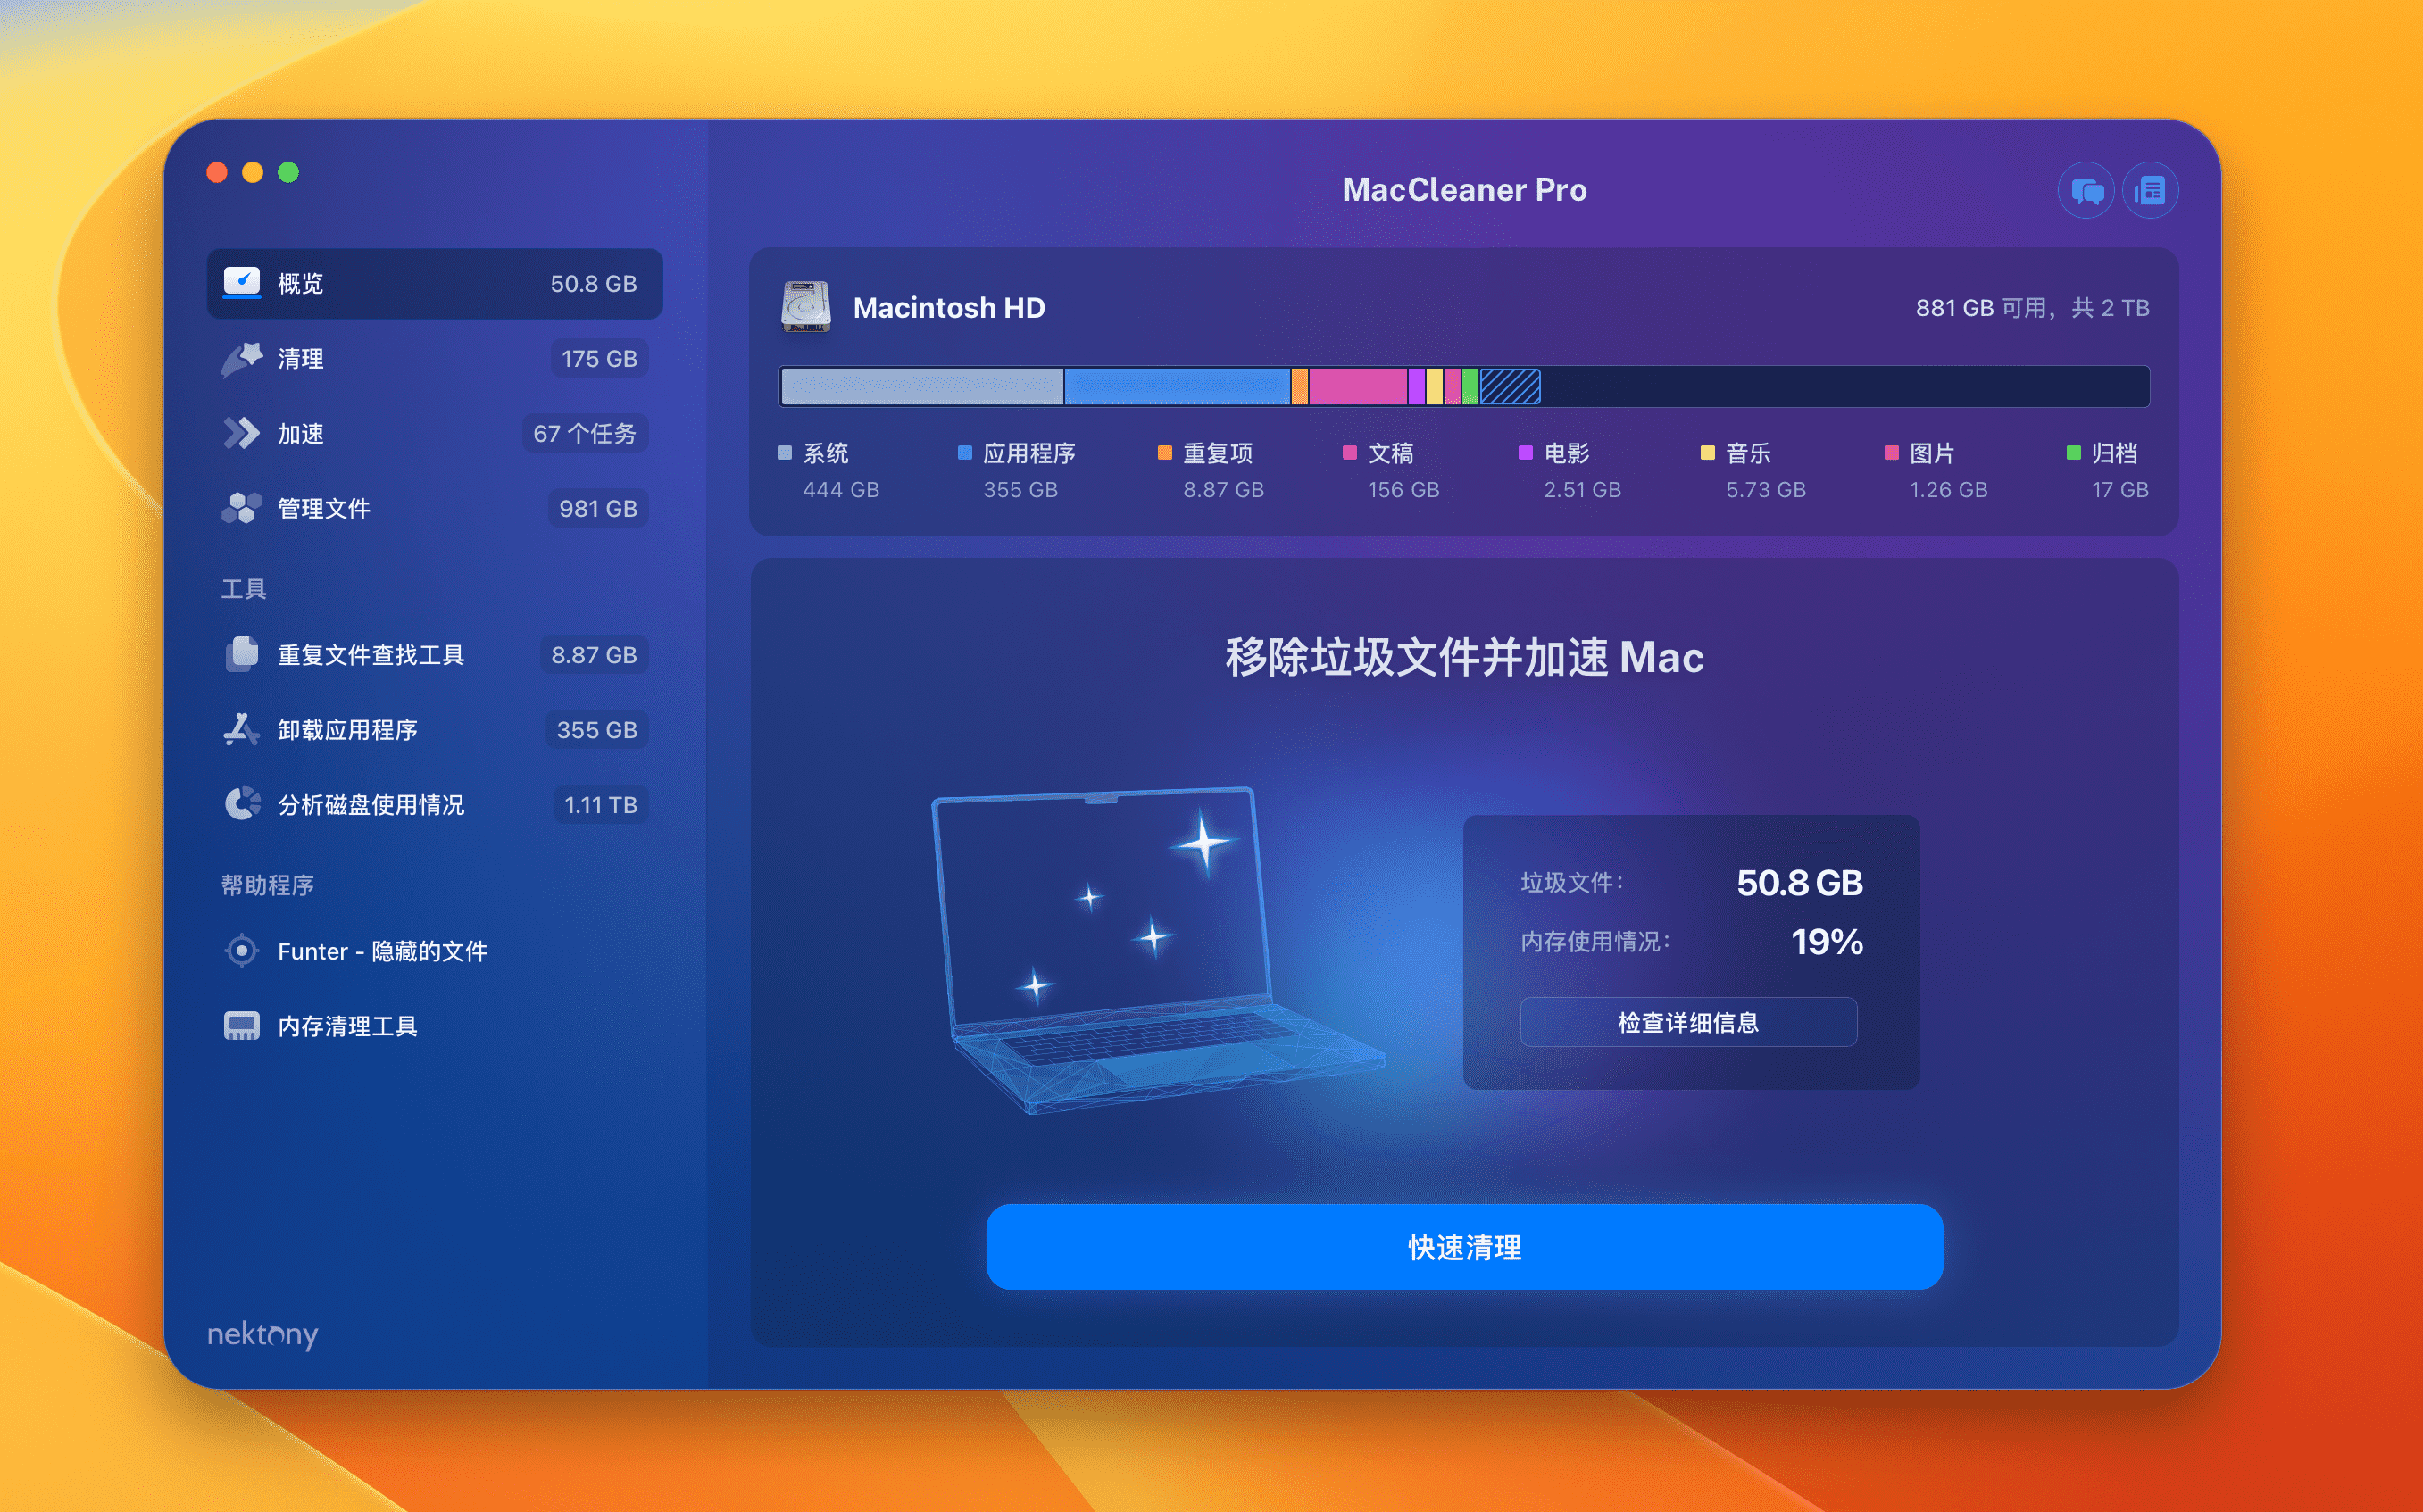Viewport: 2423px width, 1512px height.
Task: Click the 分析磁盘使用情况 icon
Action: [238, 805]
